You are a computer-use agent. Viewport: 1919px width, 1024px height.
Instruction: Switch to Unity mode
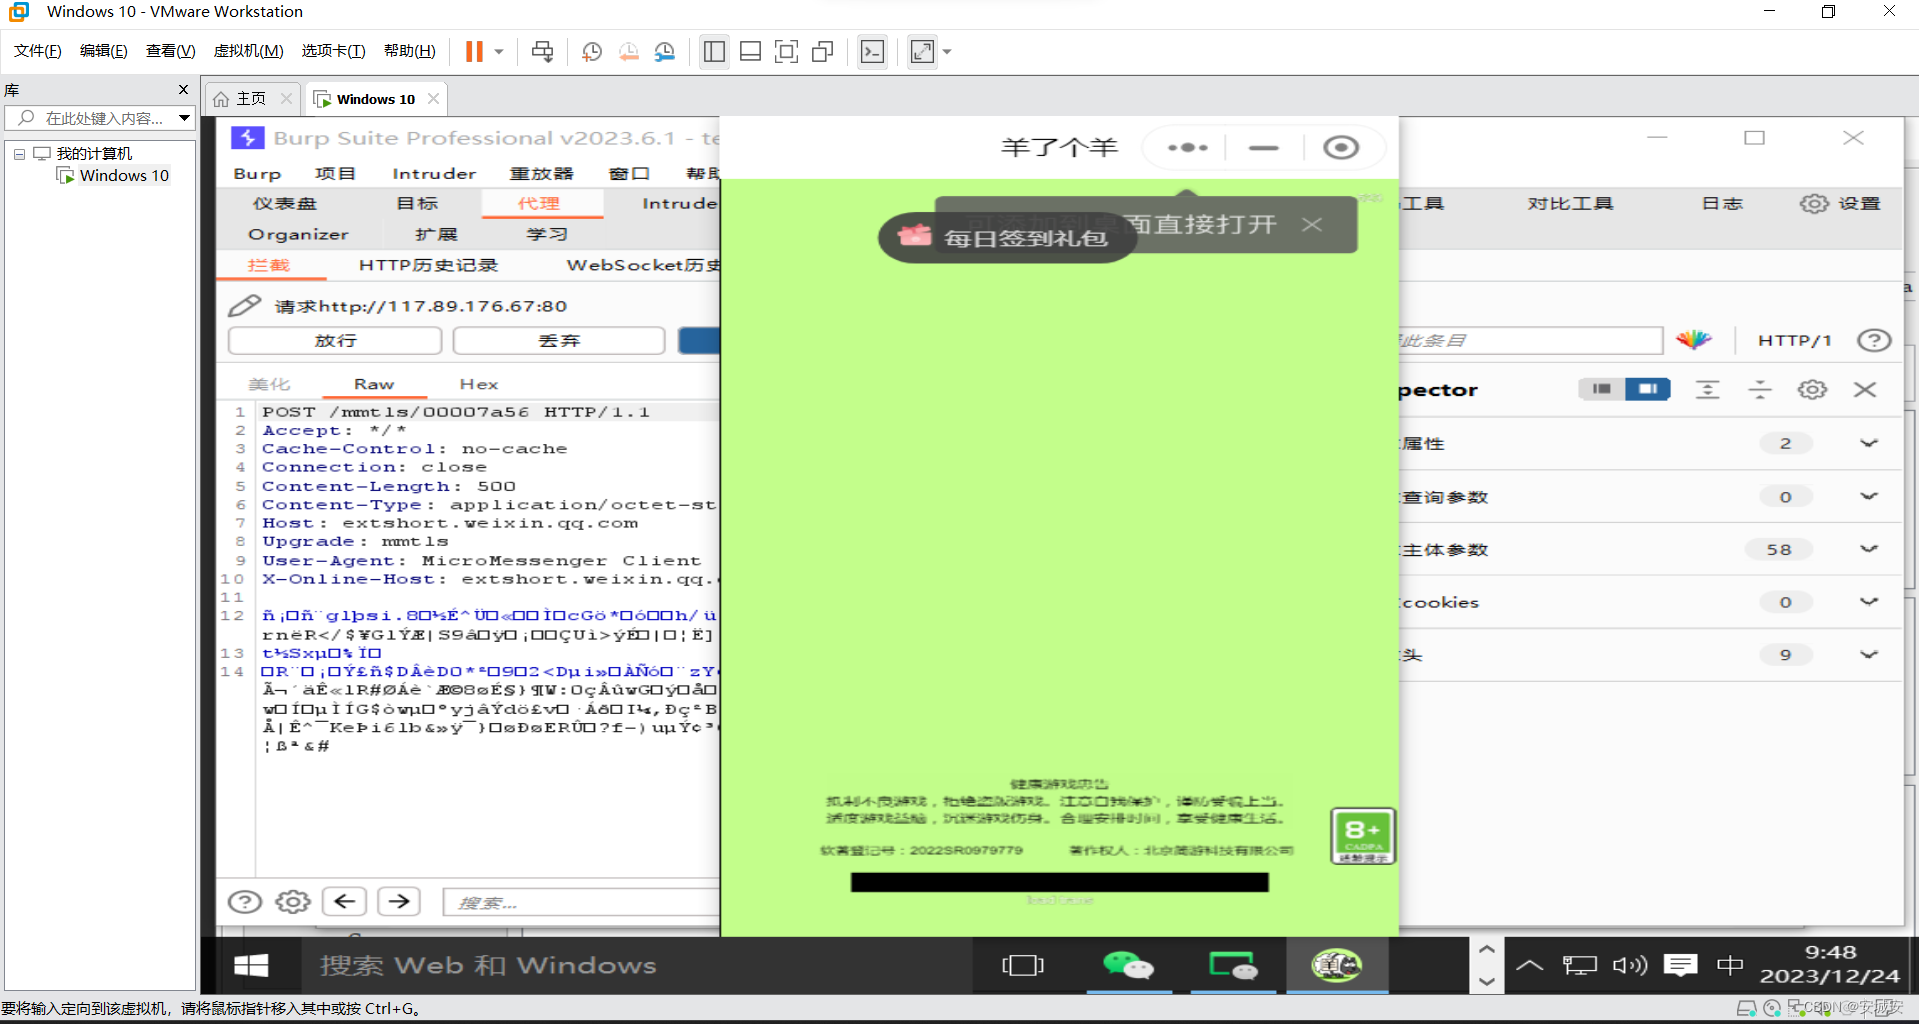pos(823,52)
